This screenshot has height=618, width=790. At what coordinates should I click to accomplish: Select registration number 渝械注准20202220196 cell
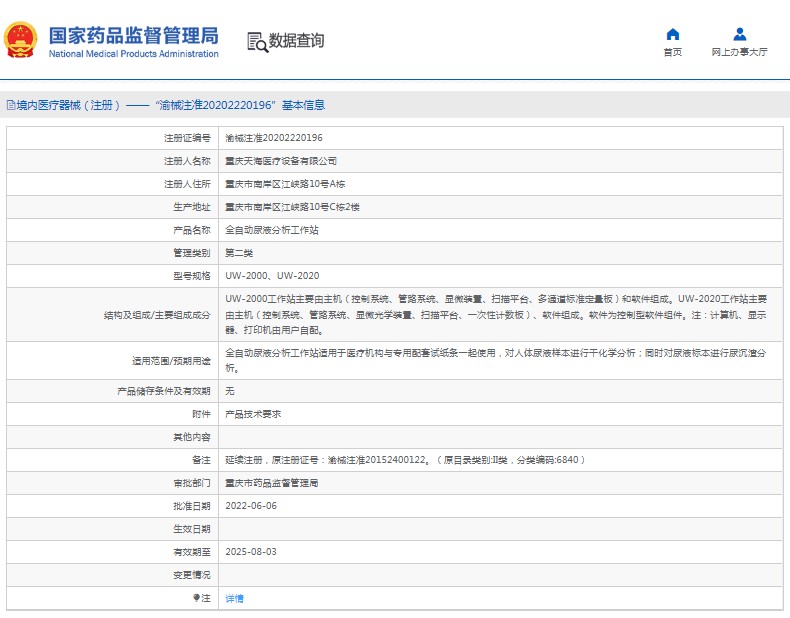(274, 138)
